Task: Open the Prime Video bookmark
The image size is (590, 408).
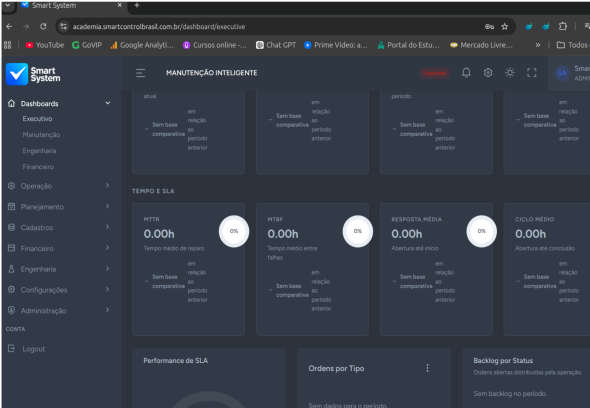Action: (x=336, y=45)
